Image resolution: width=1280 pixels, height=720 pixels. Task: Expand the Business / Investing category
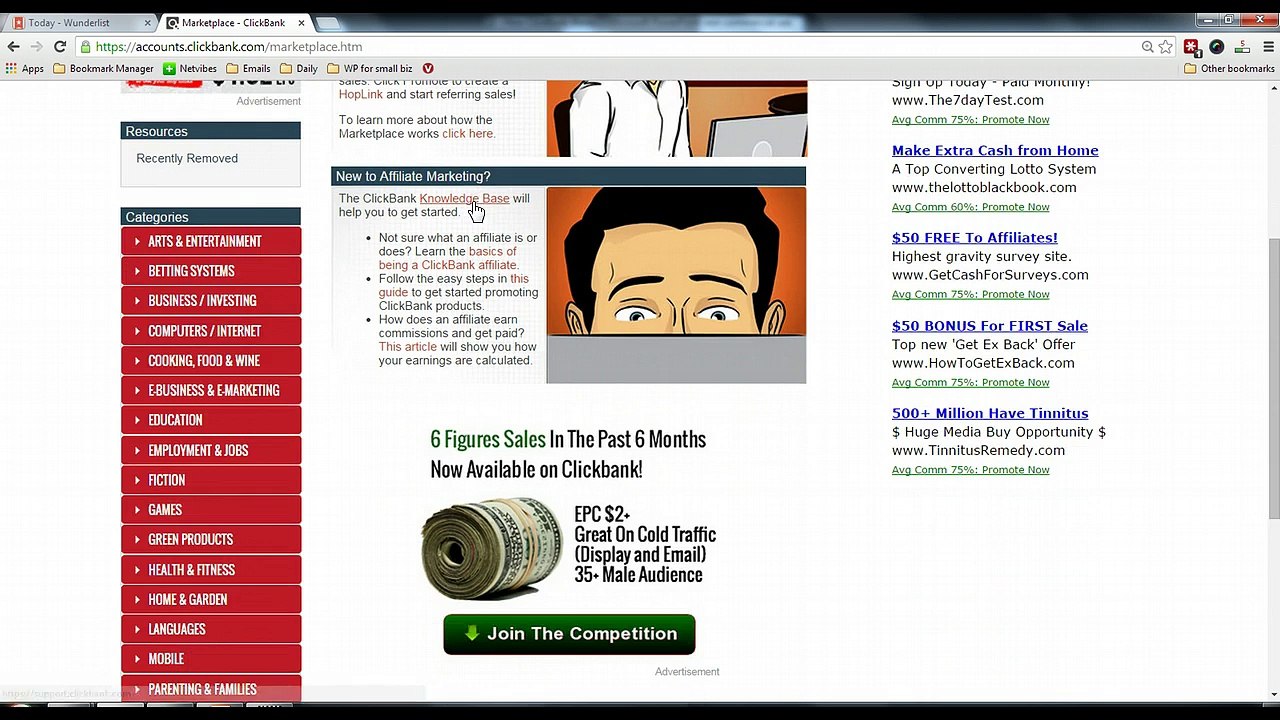click(x=211, y=301)
